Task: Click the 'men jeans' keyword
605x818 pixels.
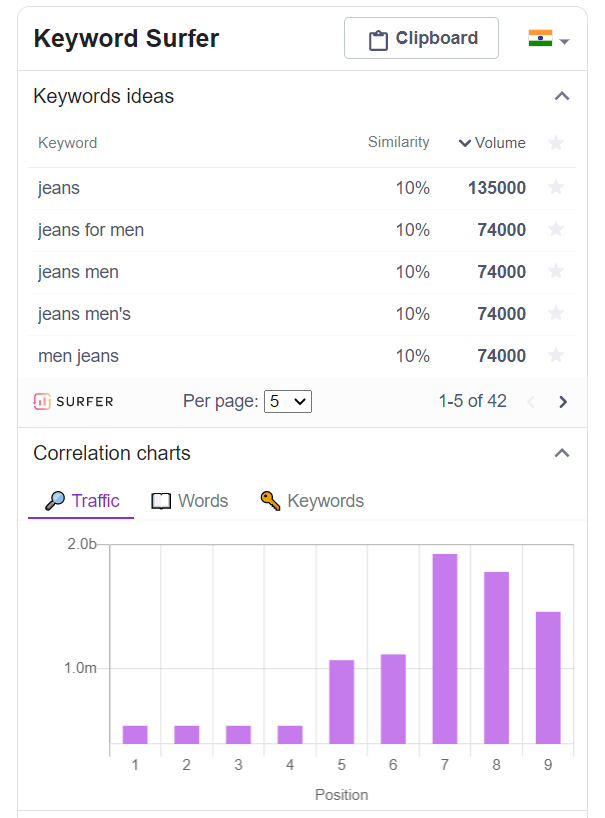Action: [78, 356]
